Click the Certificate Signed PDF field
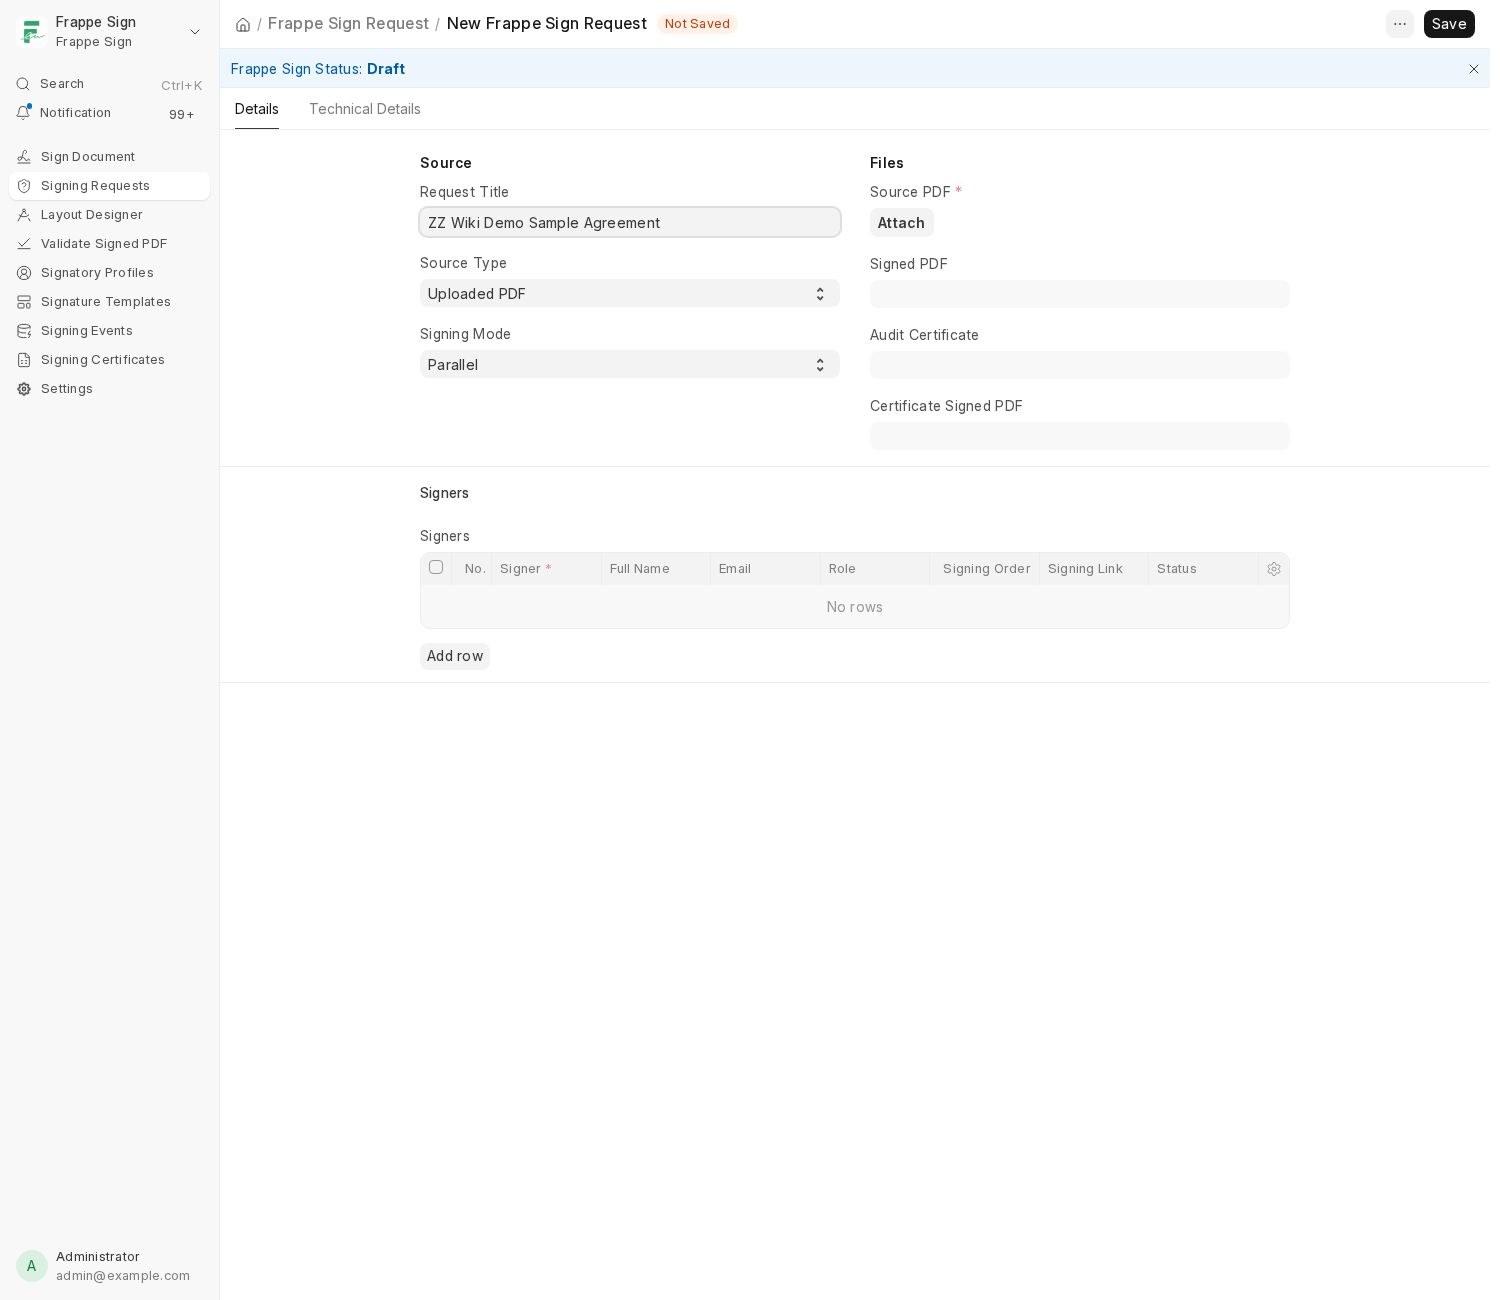 click(1080, 436)
